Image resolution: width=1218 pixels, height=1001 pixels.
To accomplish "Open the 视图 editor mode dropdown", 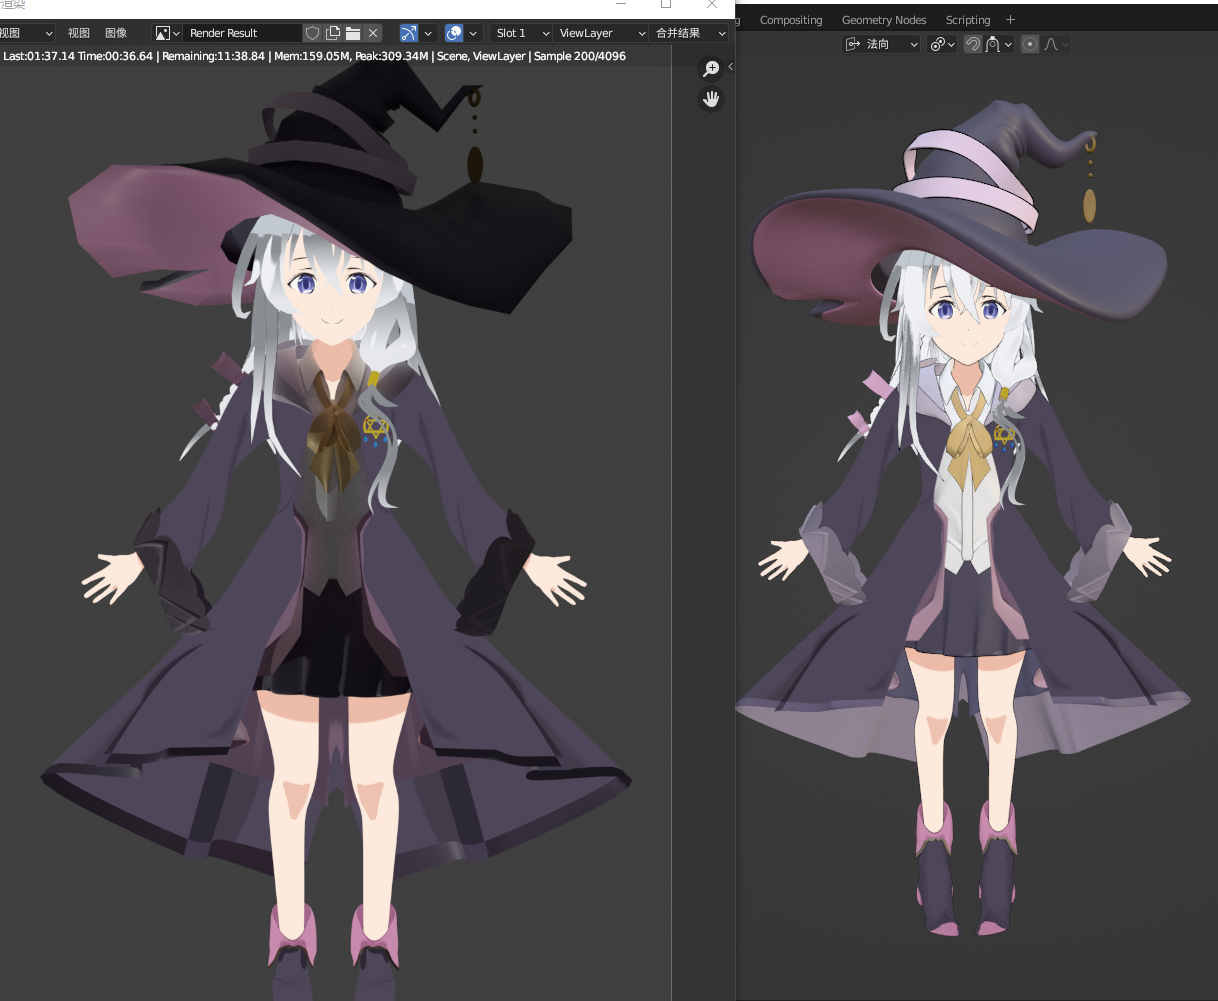I will (27, 33).
